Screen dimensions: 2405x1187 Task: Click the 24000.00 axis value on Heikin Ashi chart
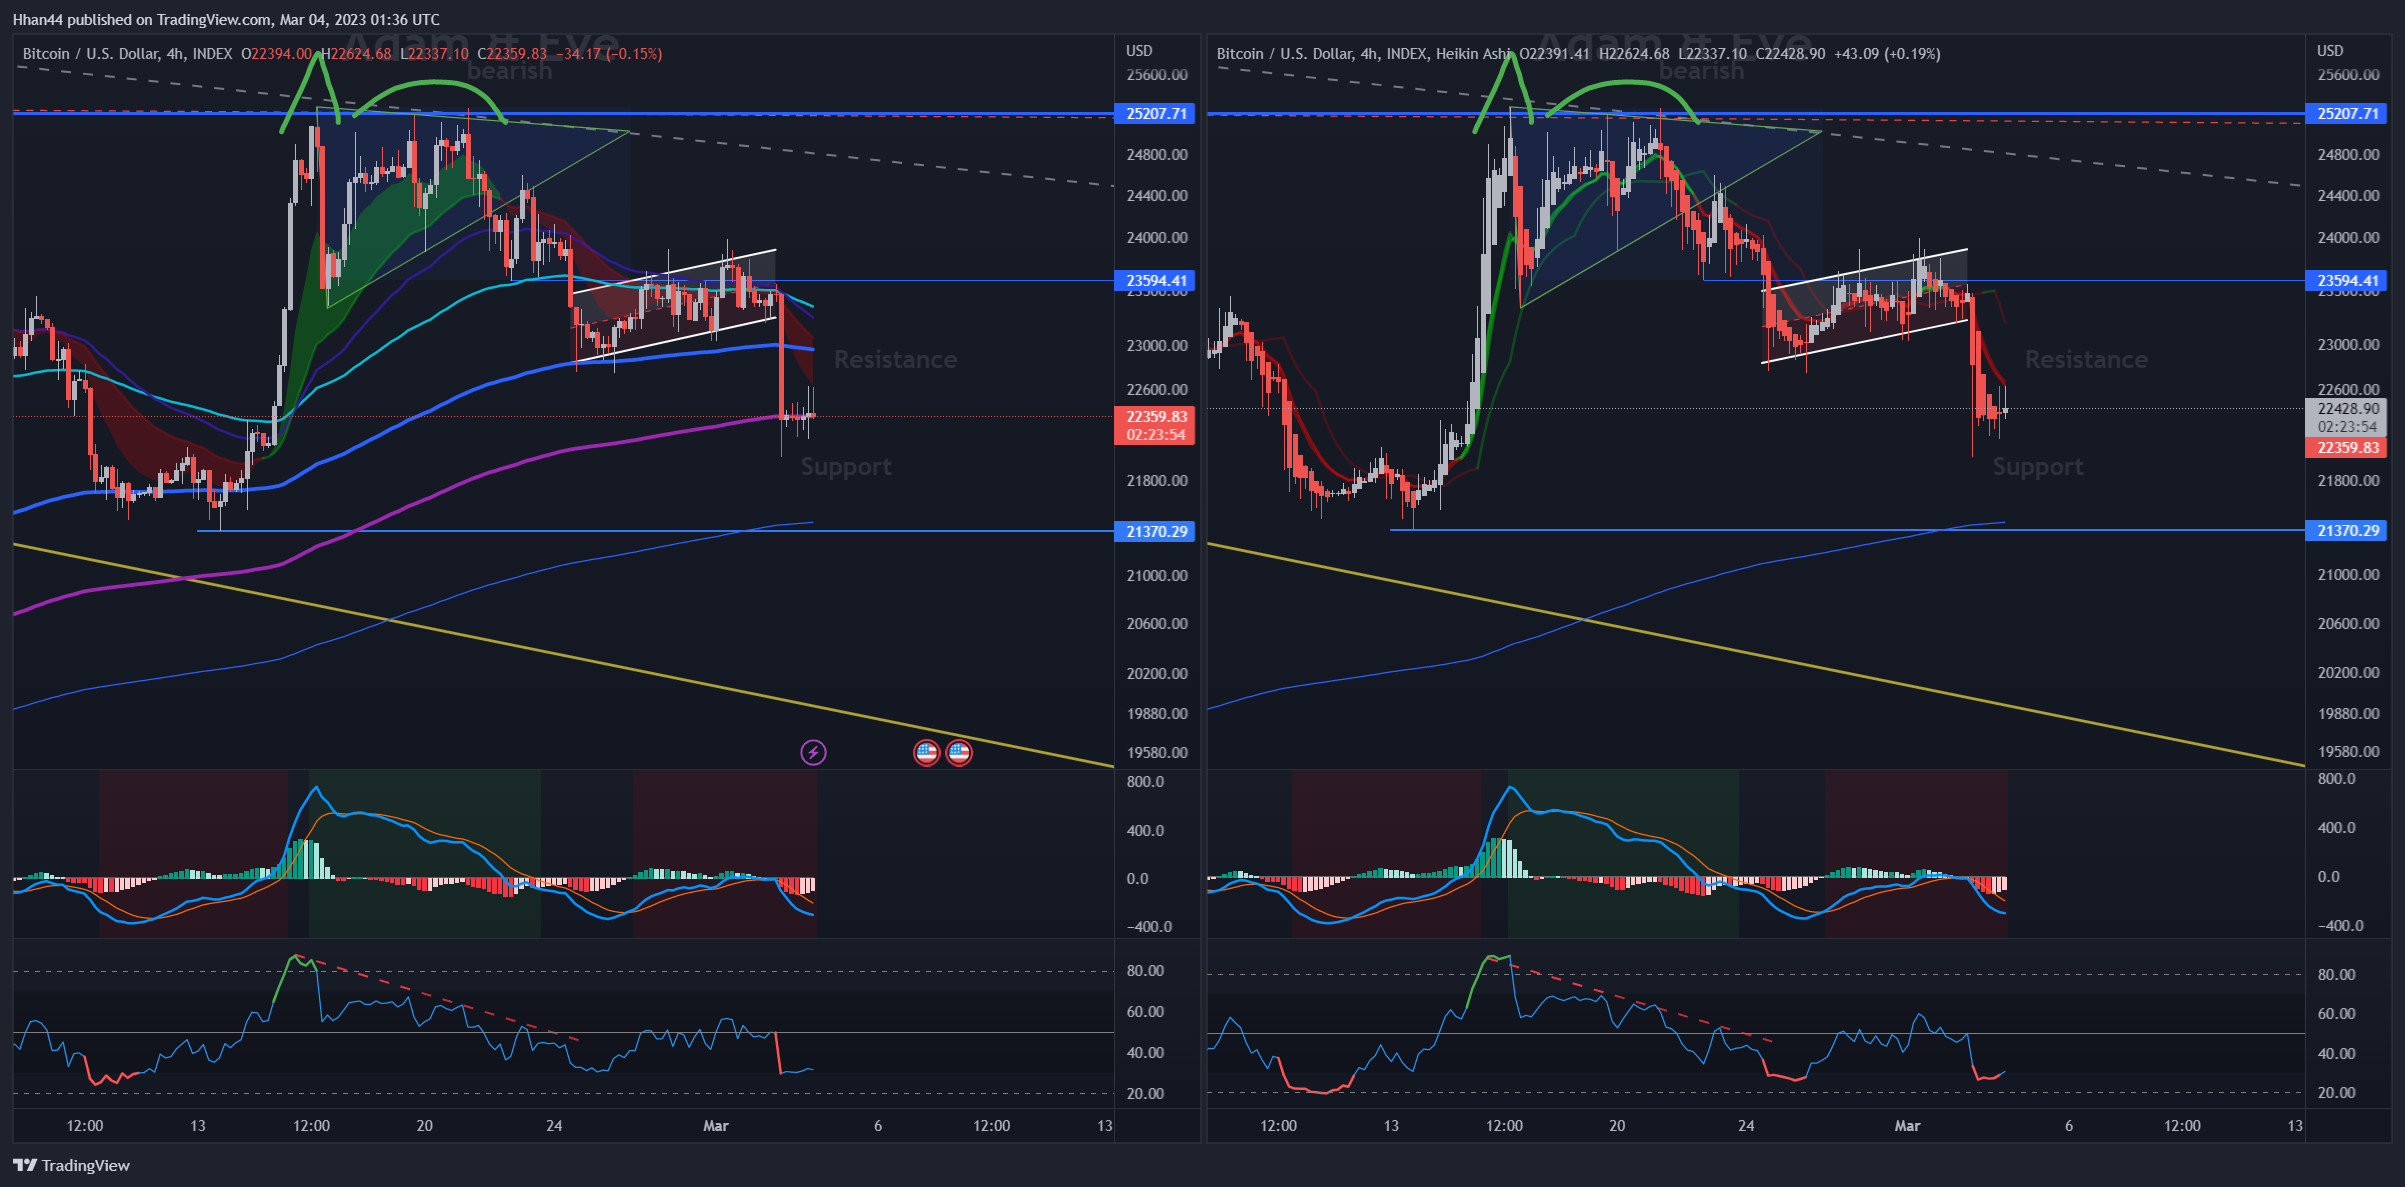tap(2348, 238)
